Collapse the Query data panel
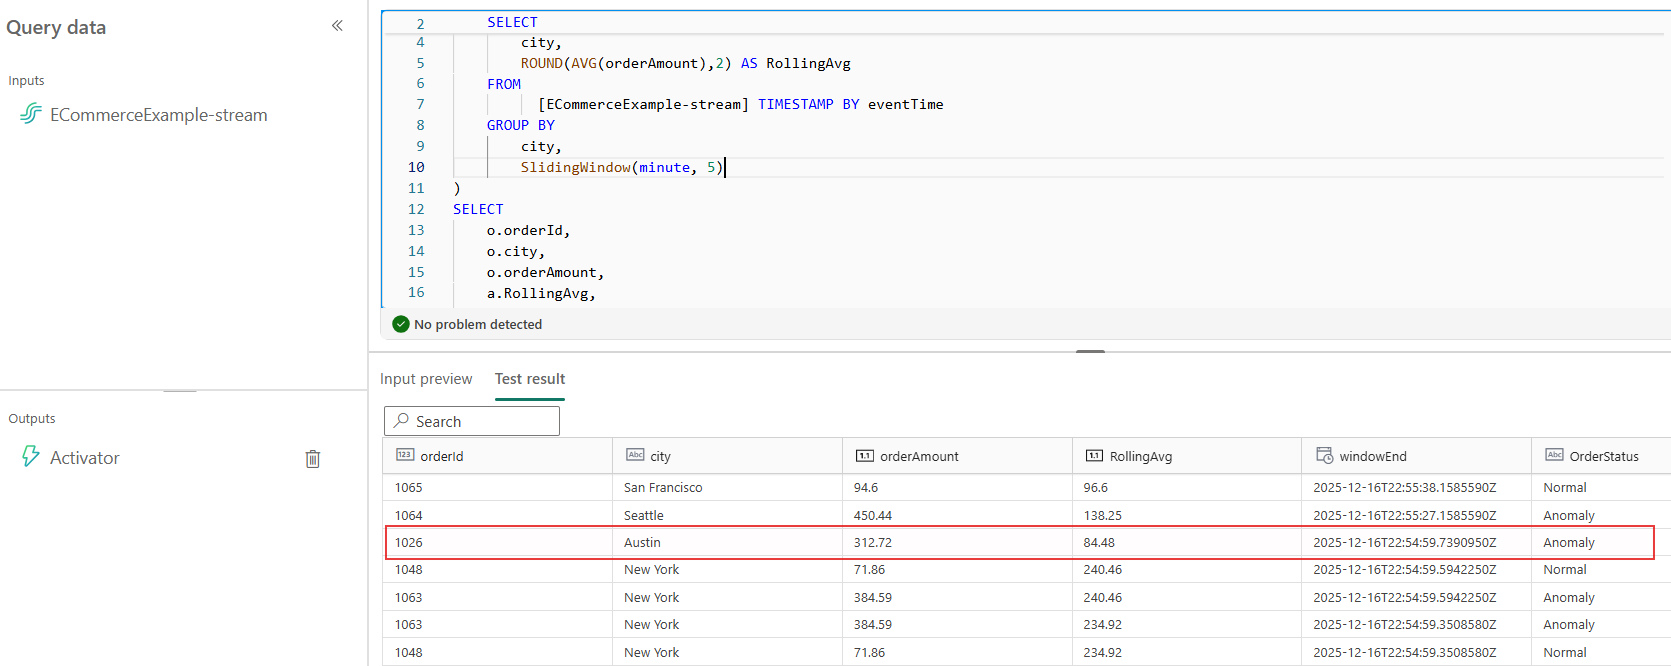 click(x=337, y=26)
